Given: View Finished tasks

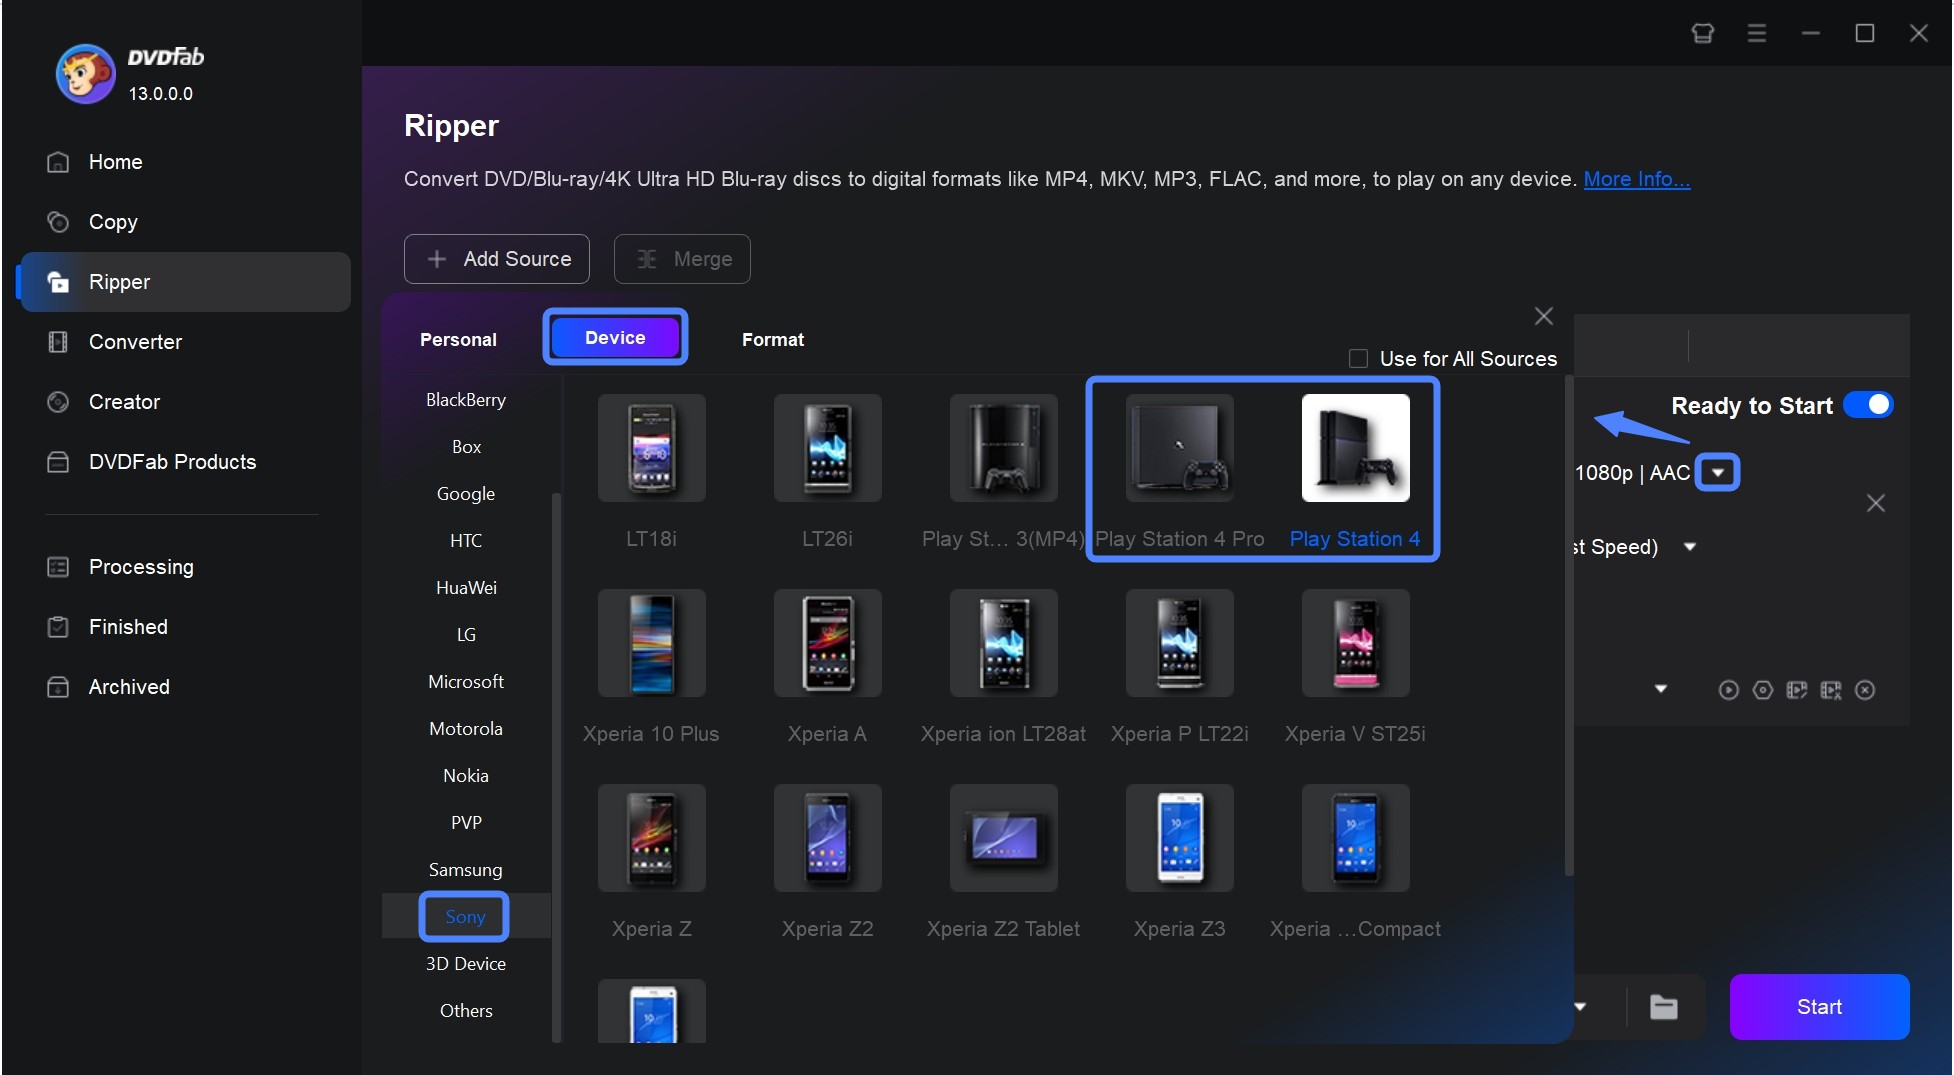Looking at the screenshot, I should point(128,627).
